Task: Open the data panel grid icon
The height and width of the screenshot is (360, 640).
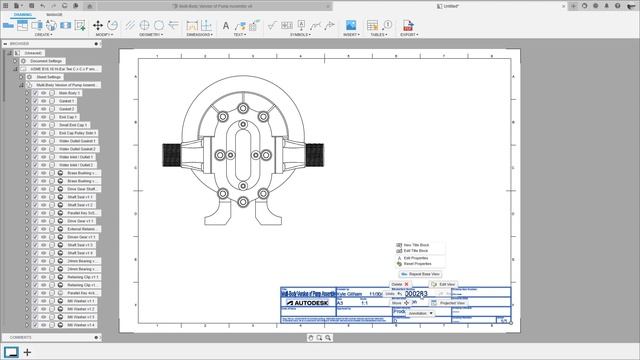Action: pyautogui.click(x=6, y=6)
